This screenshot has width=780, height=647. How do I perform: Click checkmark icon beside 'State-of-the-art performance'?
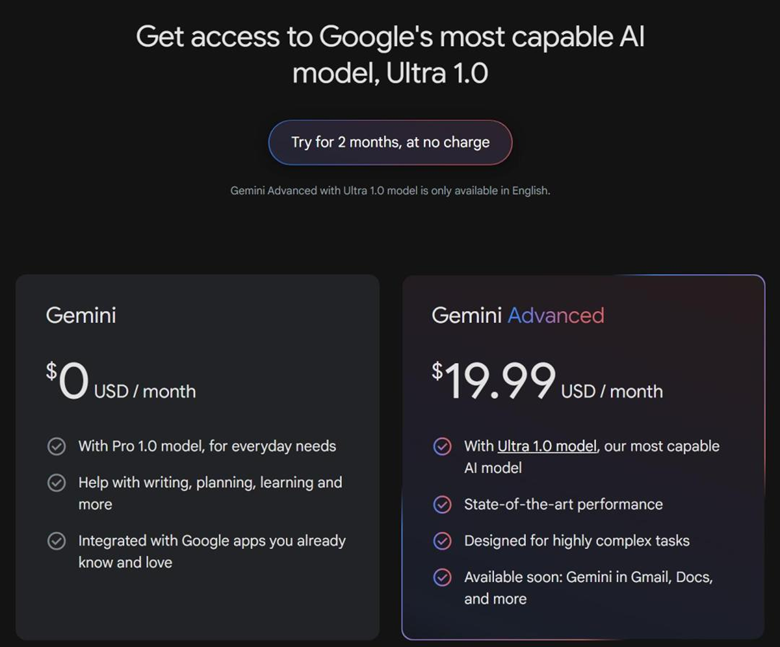point(442,505)
